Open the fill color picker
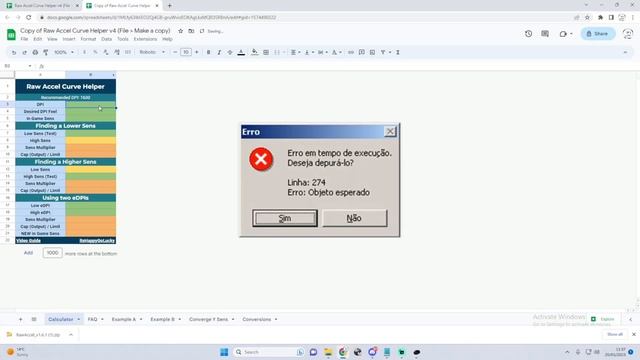640x360 pixels. pyautogui.click(x=255, y=52)
